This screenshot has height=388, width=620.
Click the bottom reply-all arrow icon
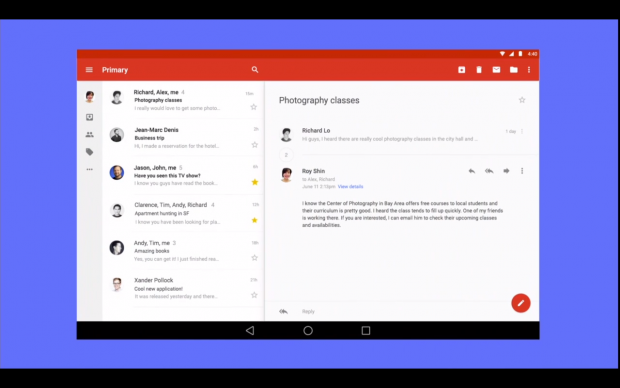[284, 311]
